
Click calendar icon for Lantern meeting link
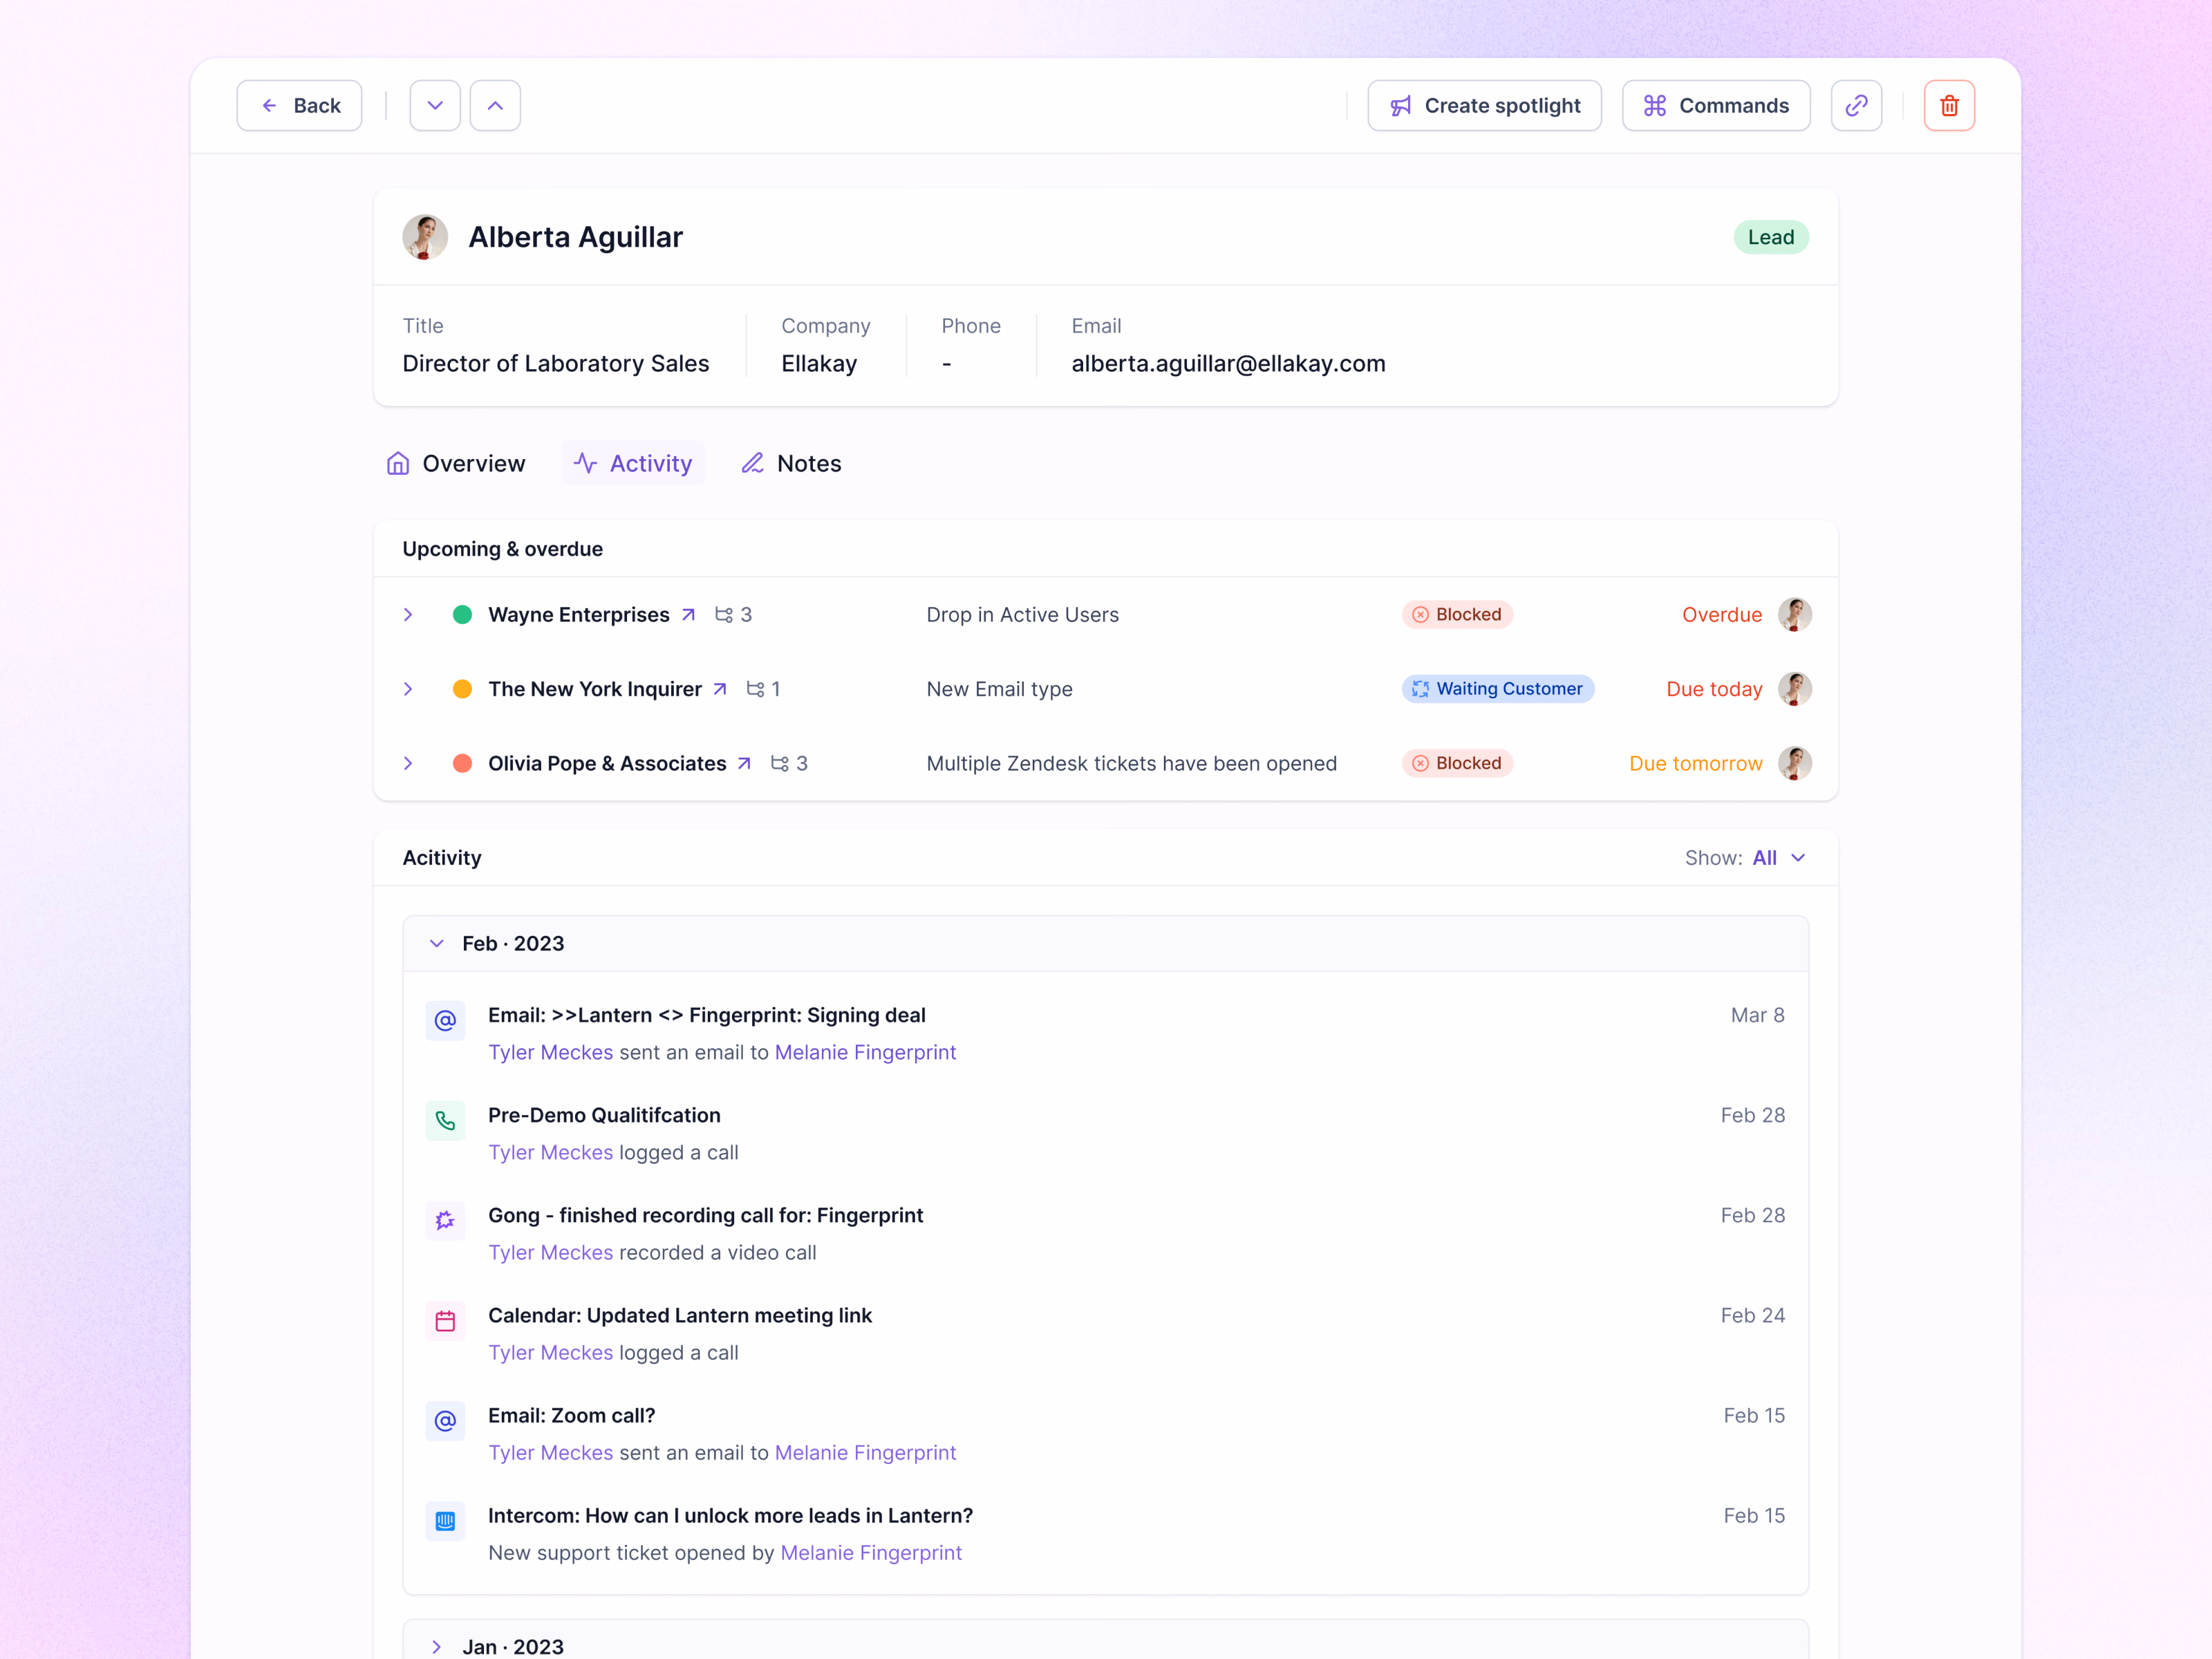coord(445,1321)
